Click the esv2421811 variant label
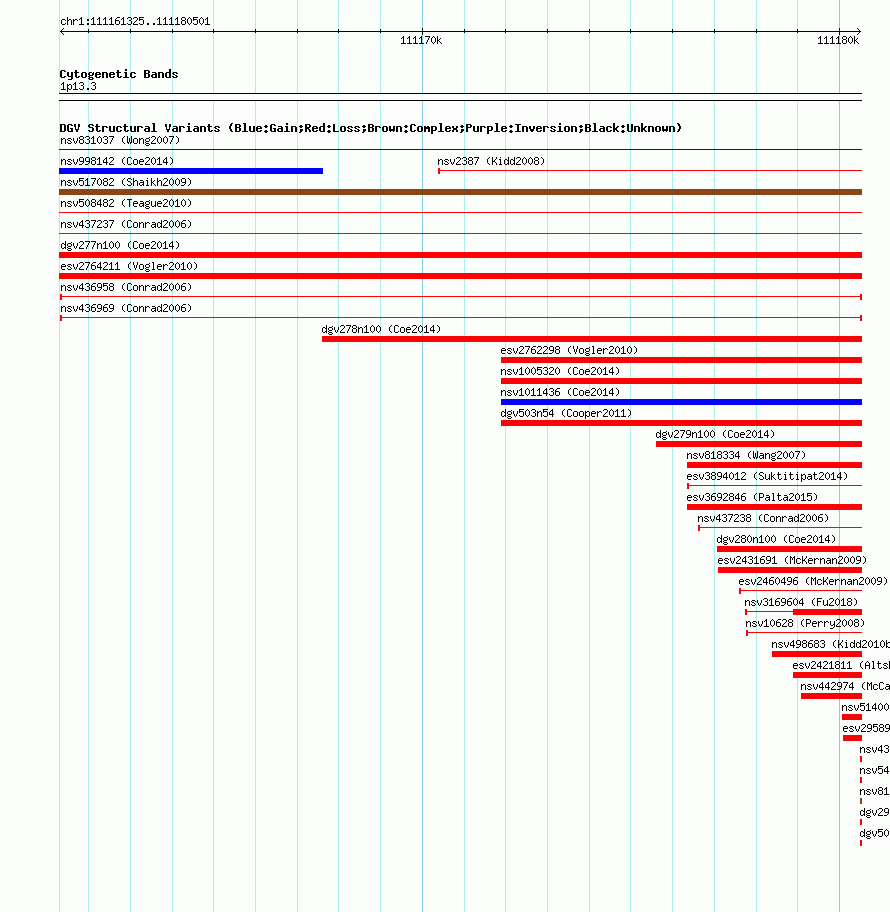 pos(841,665)
